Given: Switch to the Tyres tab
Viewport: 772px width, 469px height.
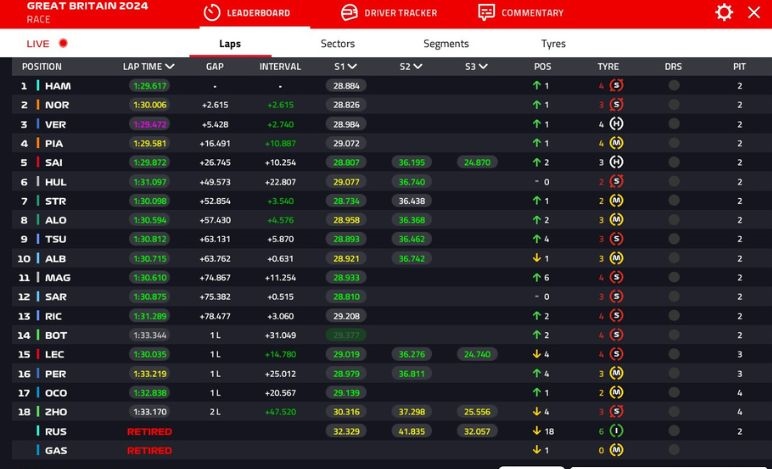Looking at the screenshot, I should 553,44.
